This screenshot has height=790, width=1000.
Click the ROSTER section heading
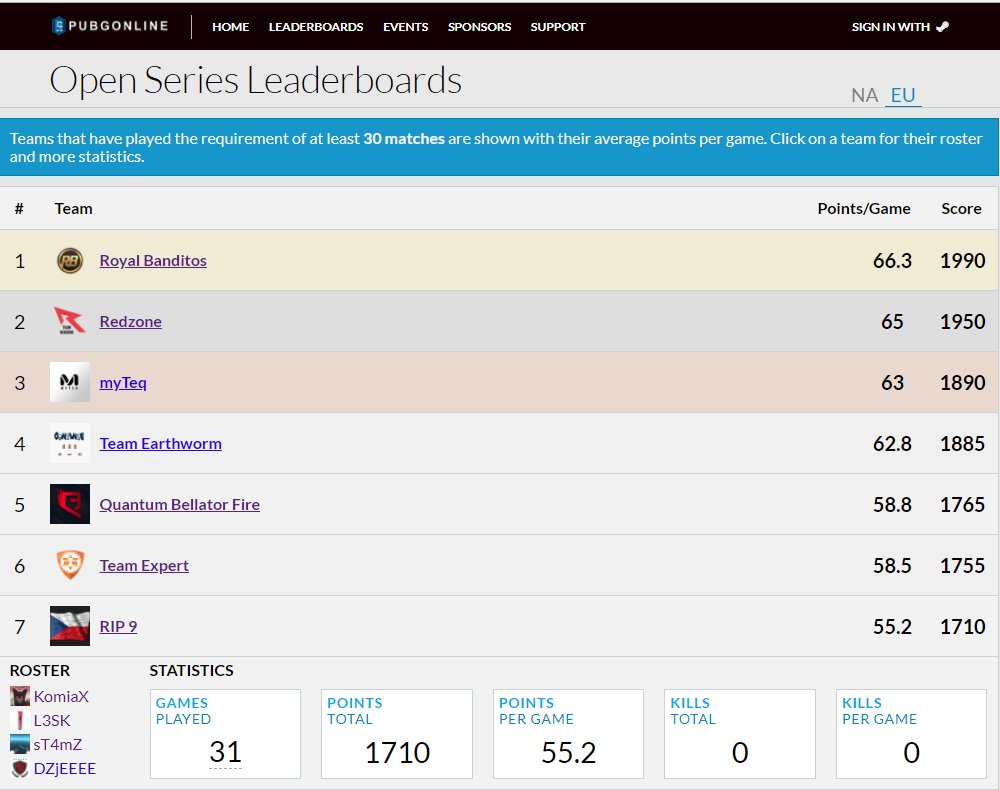click(40, 671)
